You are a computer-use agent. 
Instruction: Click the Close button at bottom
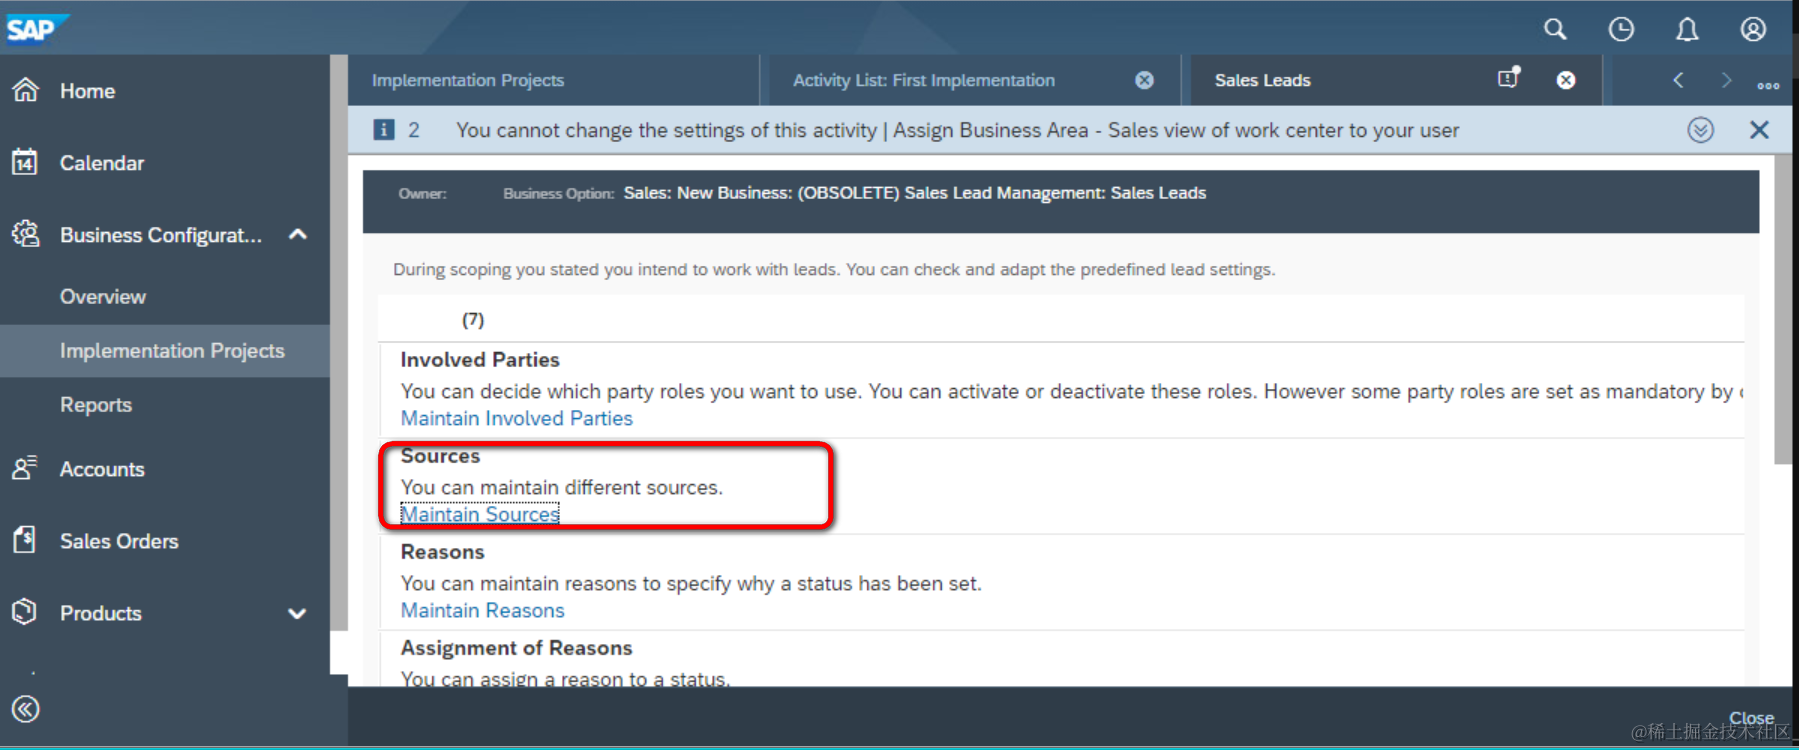[1751, 718]
